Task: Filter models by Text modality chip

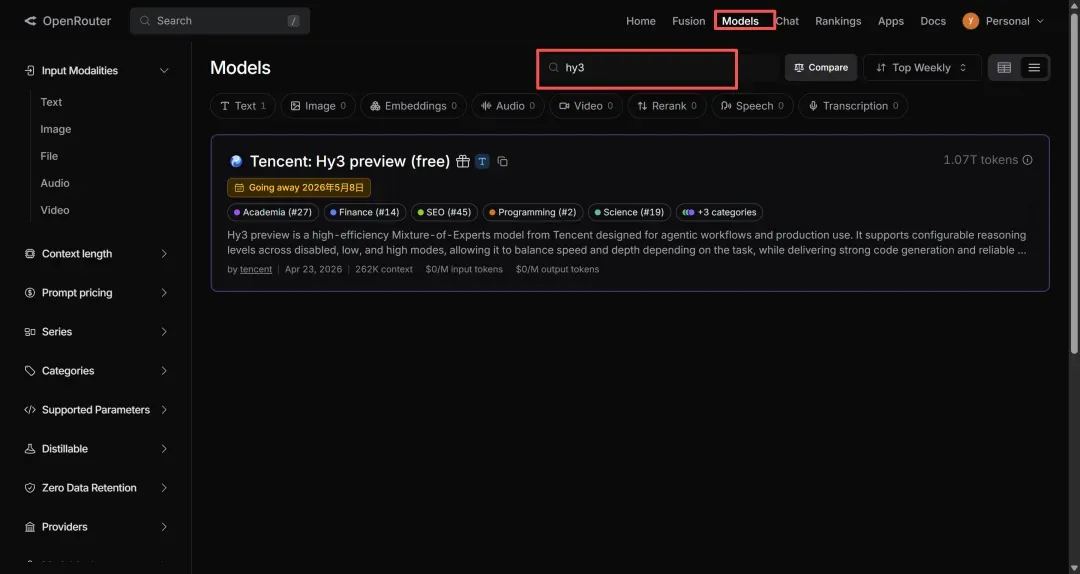Action: tap(242, 106)
